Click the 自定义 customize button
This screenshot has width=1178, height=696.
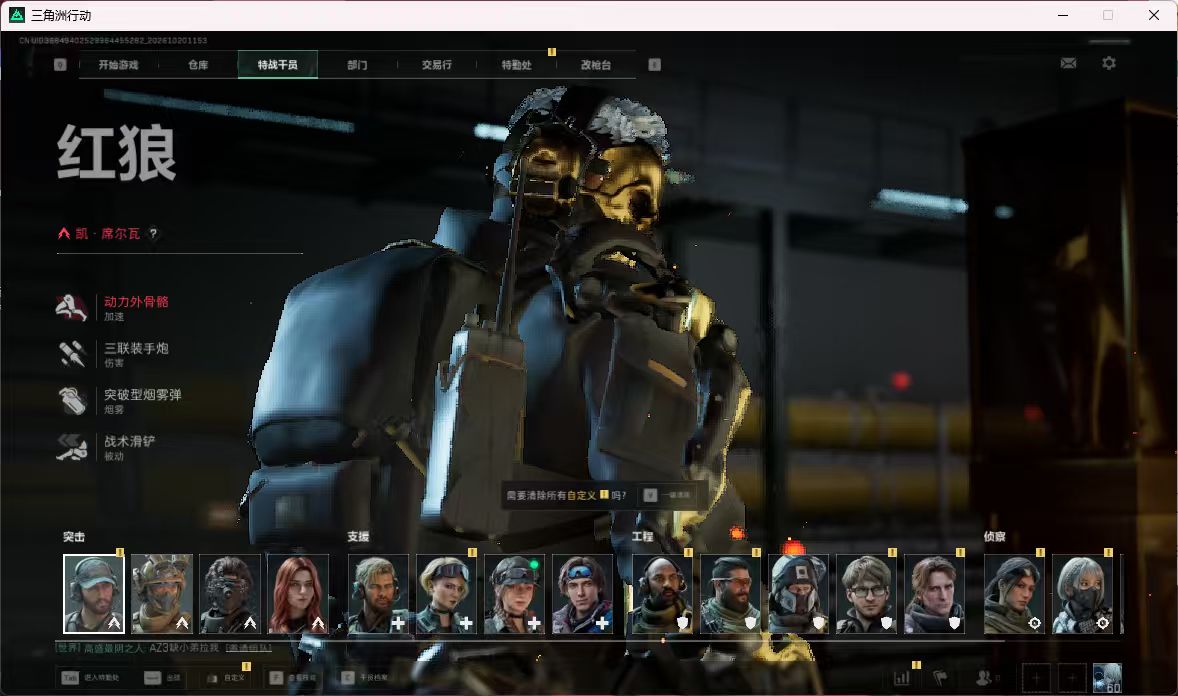pos(226,678)
